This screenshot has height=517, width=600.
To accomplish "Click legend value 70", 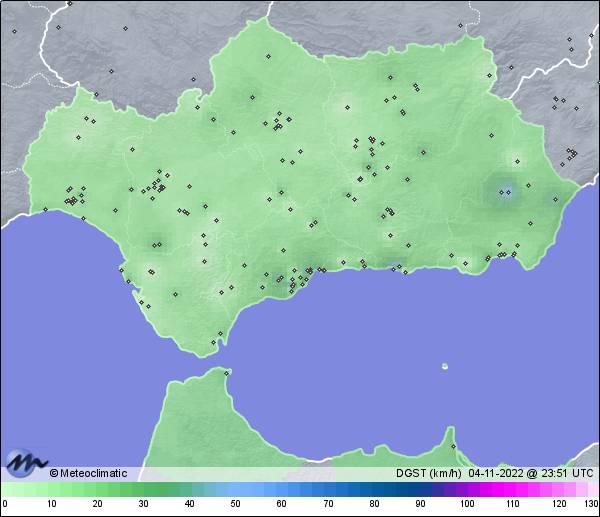I will click(x=328, y=504).
